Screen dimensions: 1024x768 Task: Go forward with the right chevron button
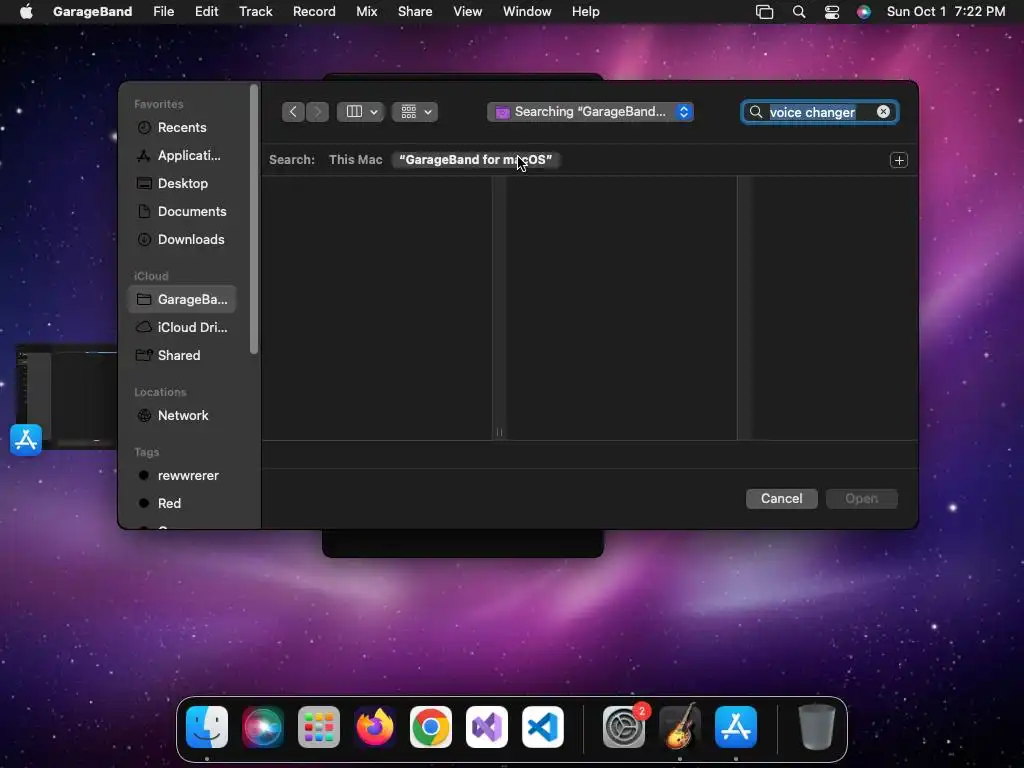pos(317,112)
